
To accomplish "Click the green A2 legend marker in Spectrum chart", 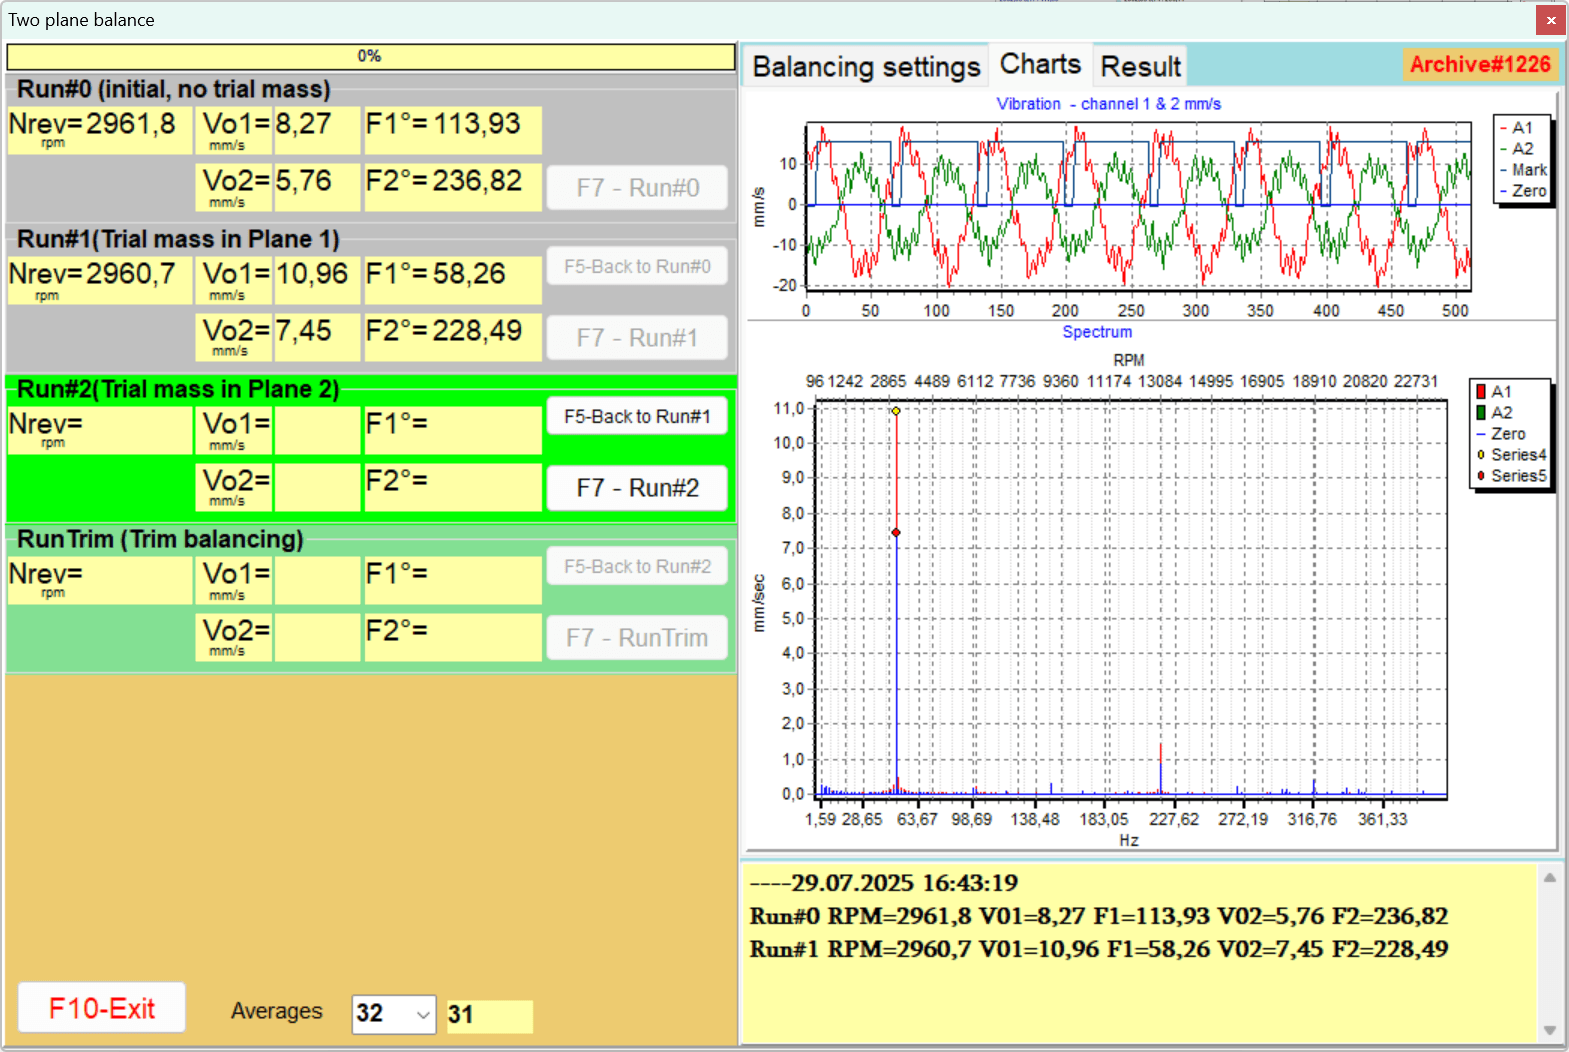I will point(1481,413).
